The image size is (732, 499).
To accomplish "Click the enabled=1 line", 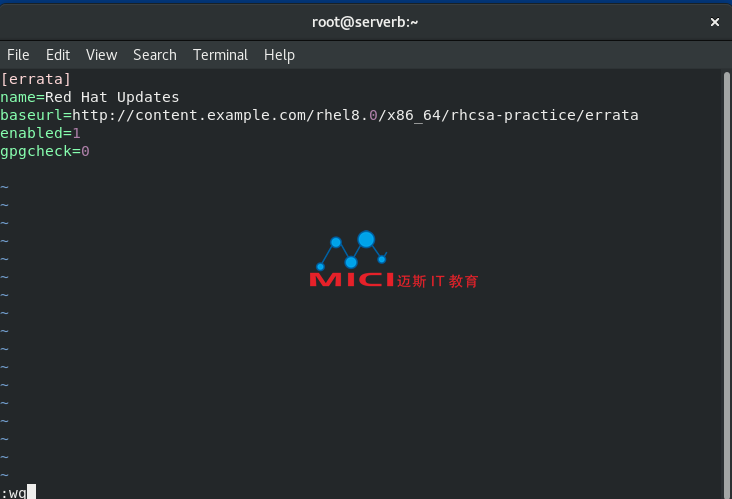I will tap(40, 133).
